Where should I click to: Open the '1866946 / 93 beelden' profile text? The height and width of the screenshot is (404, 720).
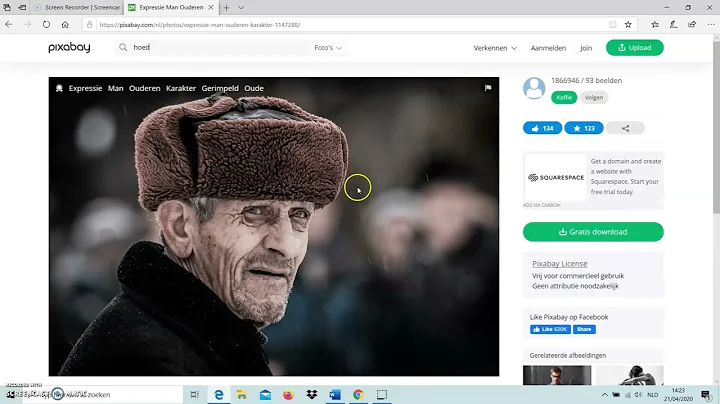(586, 80)
